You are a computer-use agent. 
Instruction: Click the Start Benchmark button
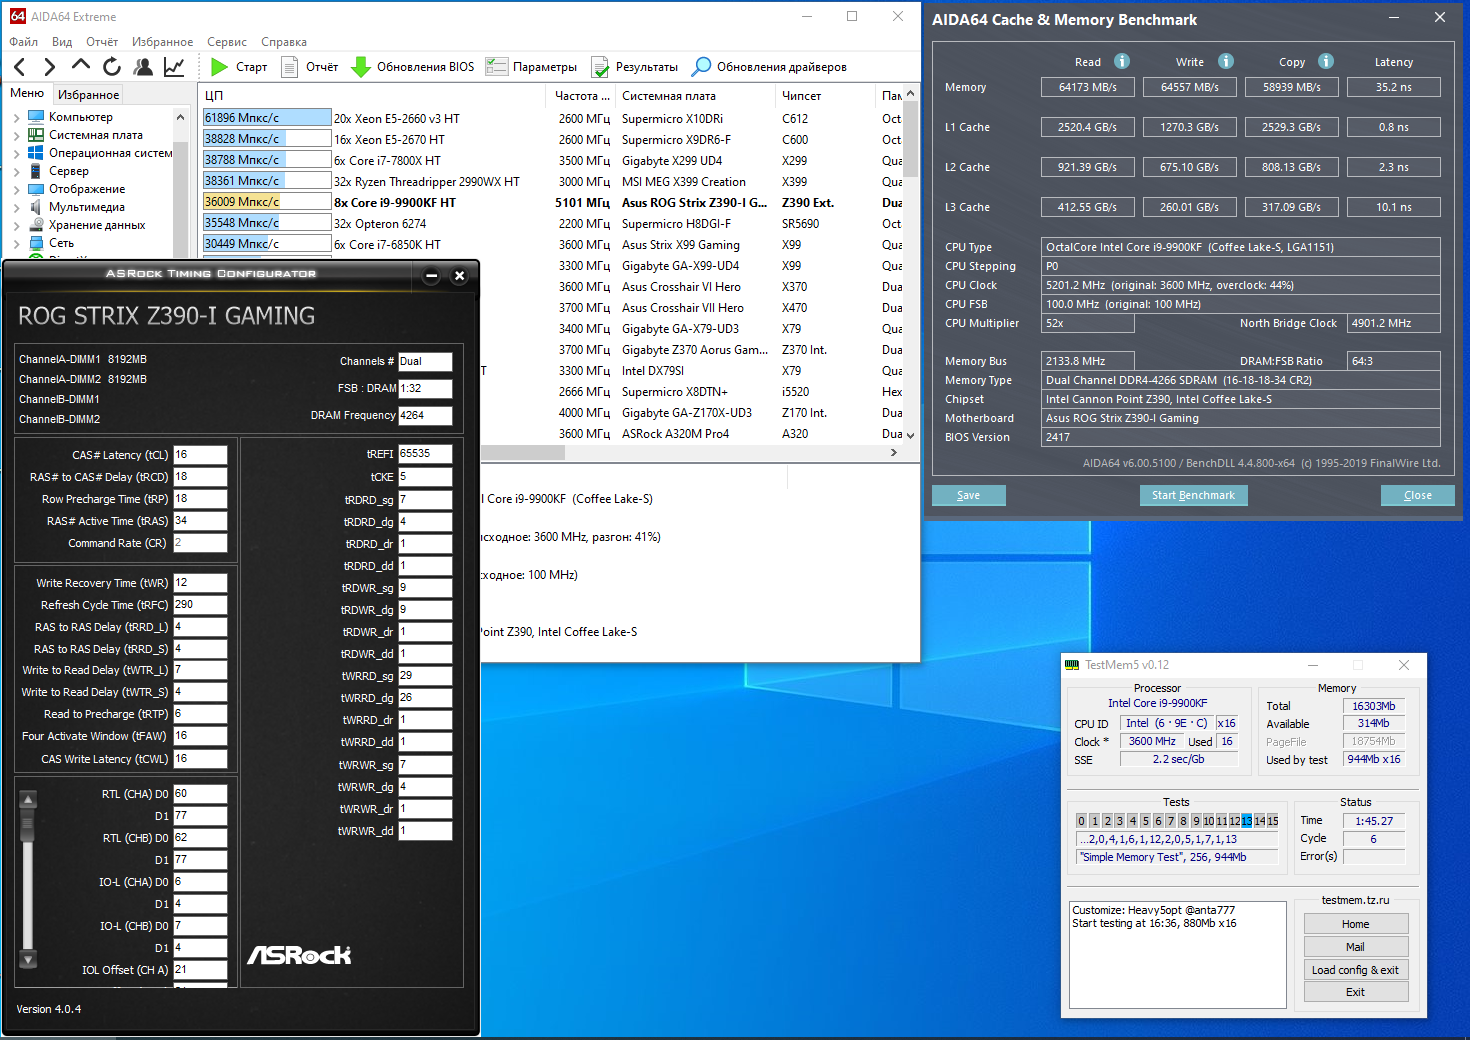pos(1193,495)
